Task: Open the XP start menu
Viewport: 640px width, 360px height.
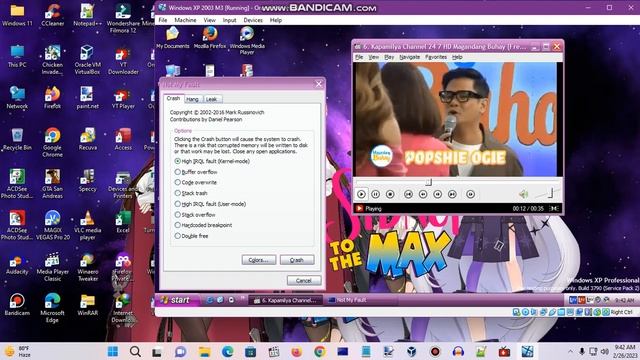Action: click(x=177, y=300)
